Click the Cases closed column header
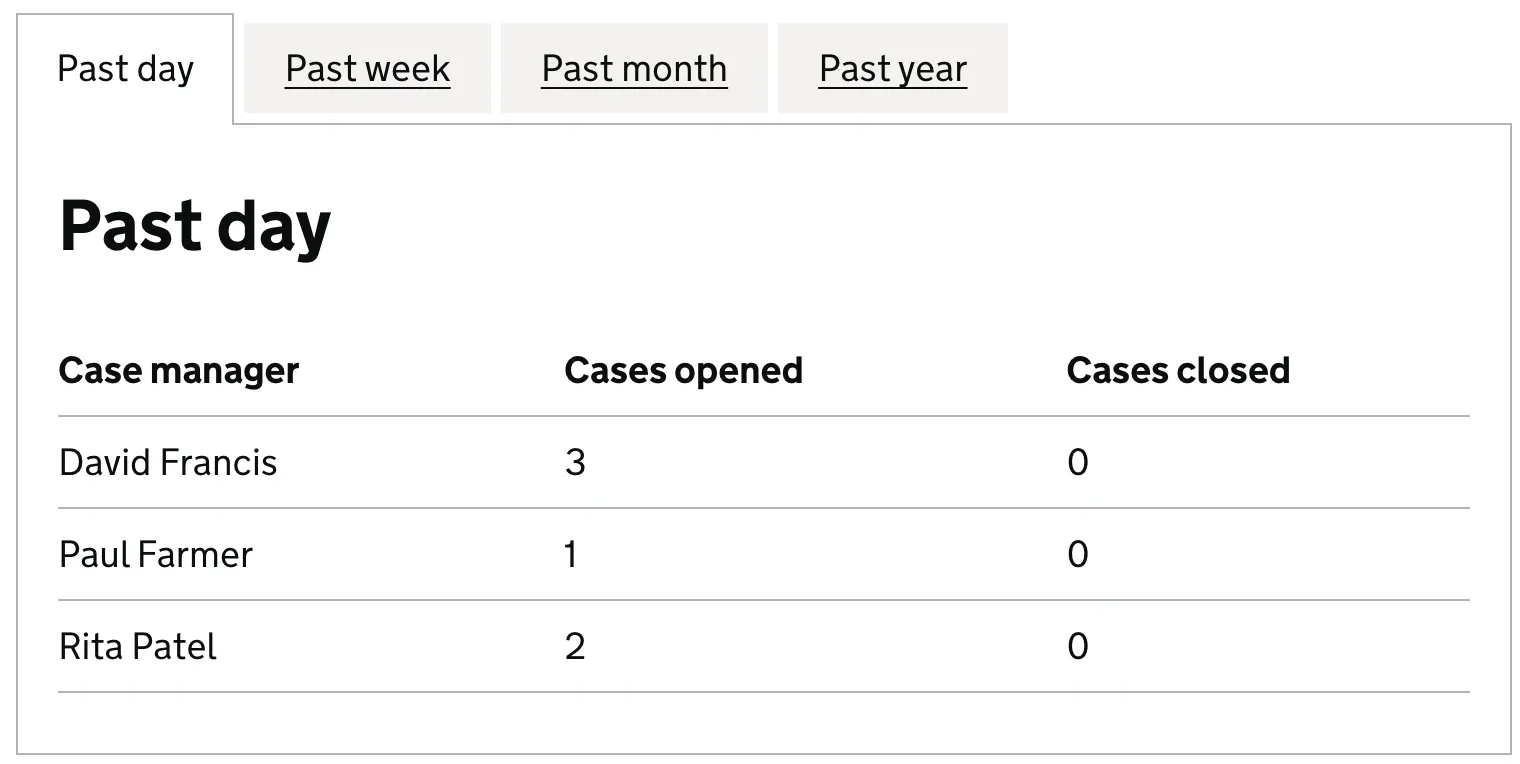The image size is (1520, 764). coord(1178,371)
